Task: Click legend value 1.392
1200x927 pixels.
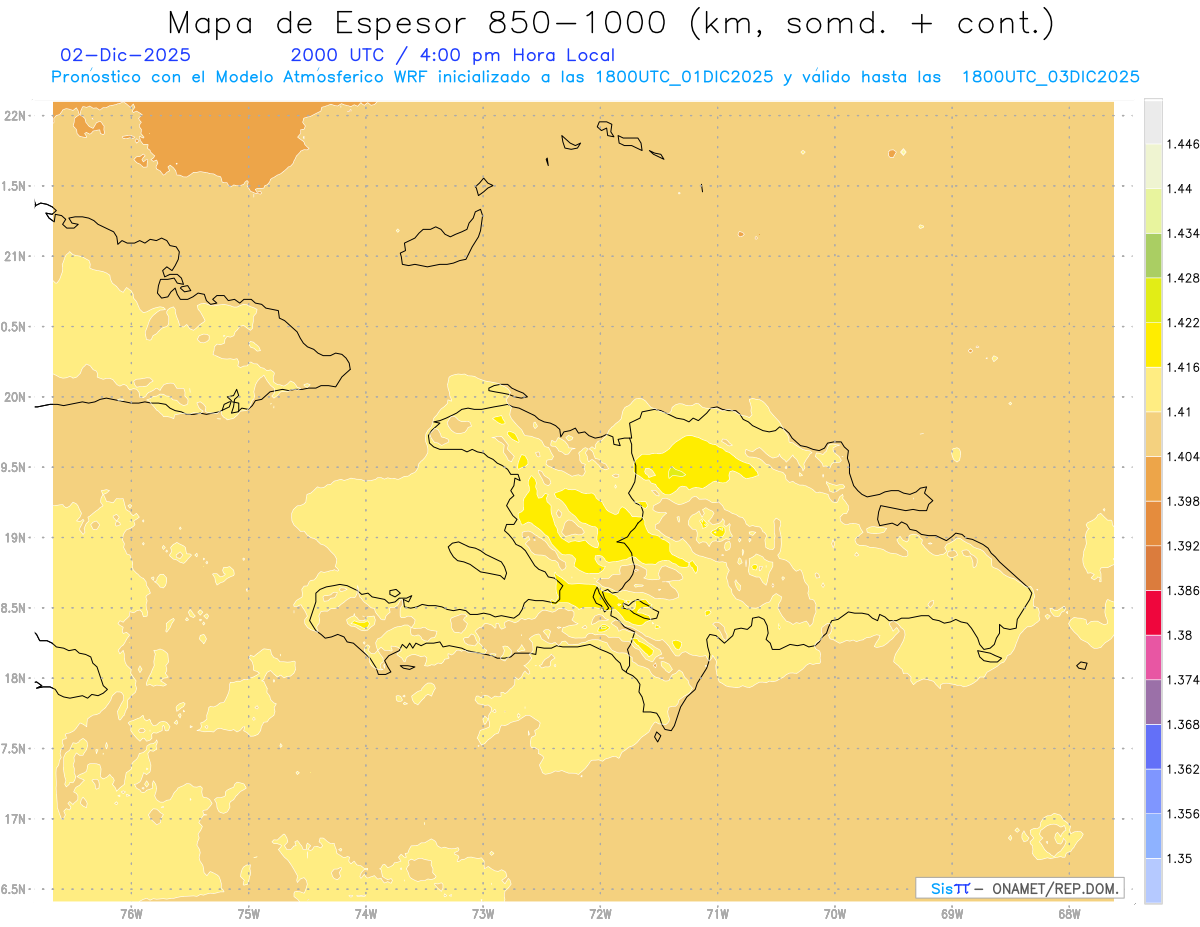Action: tap(1181, 545)
